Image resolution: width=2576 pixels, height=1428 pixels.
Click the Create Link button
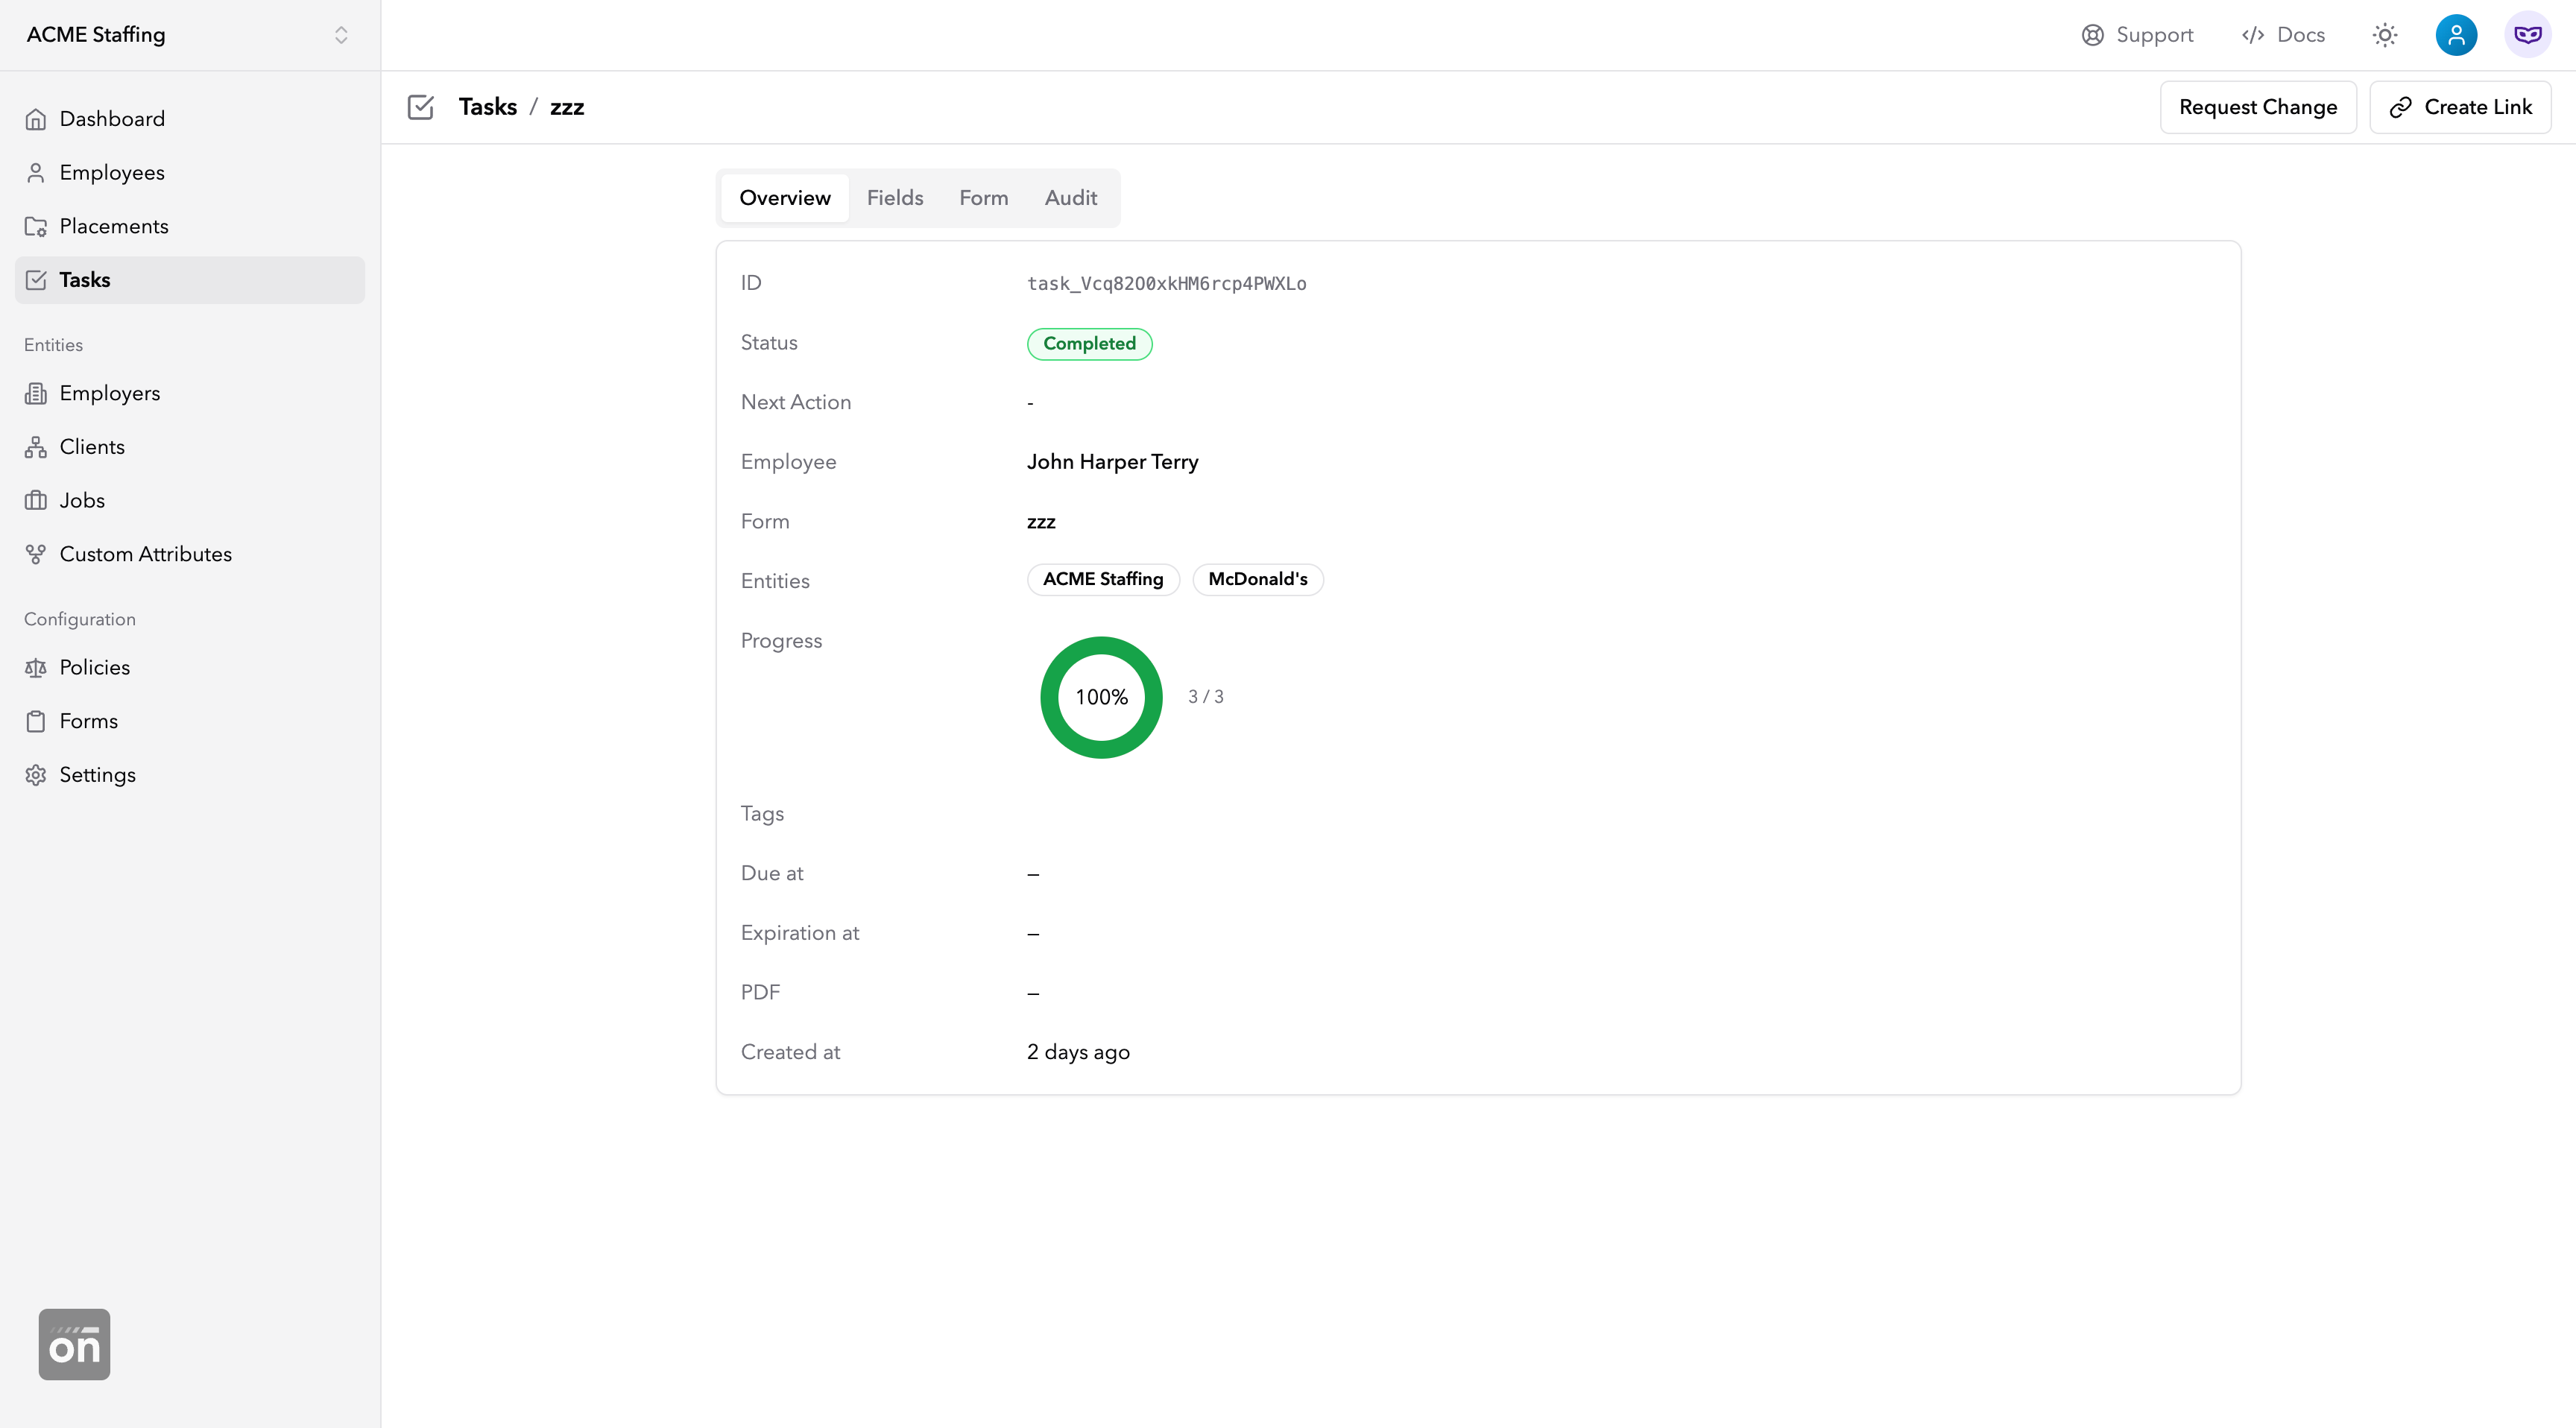pyautogui.click(x=2460, y=107)
